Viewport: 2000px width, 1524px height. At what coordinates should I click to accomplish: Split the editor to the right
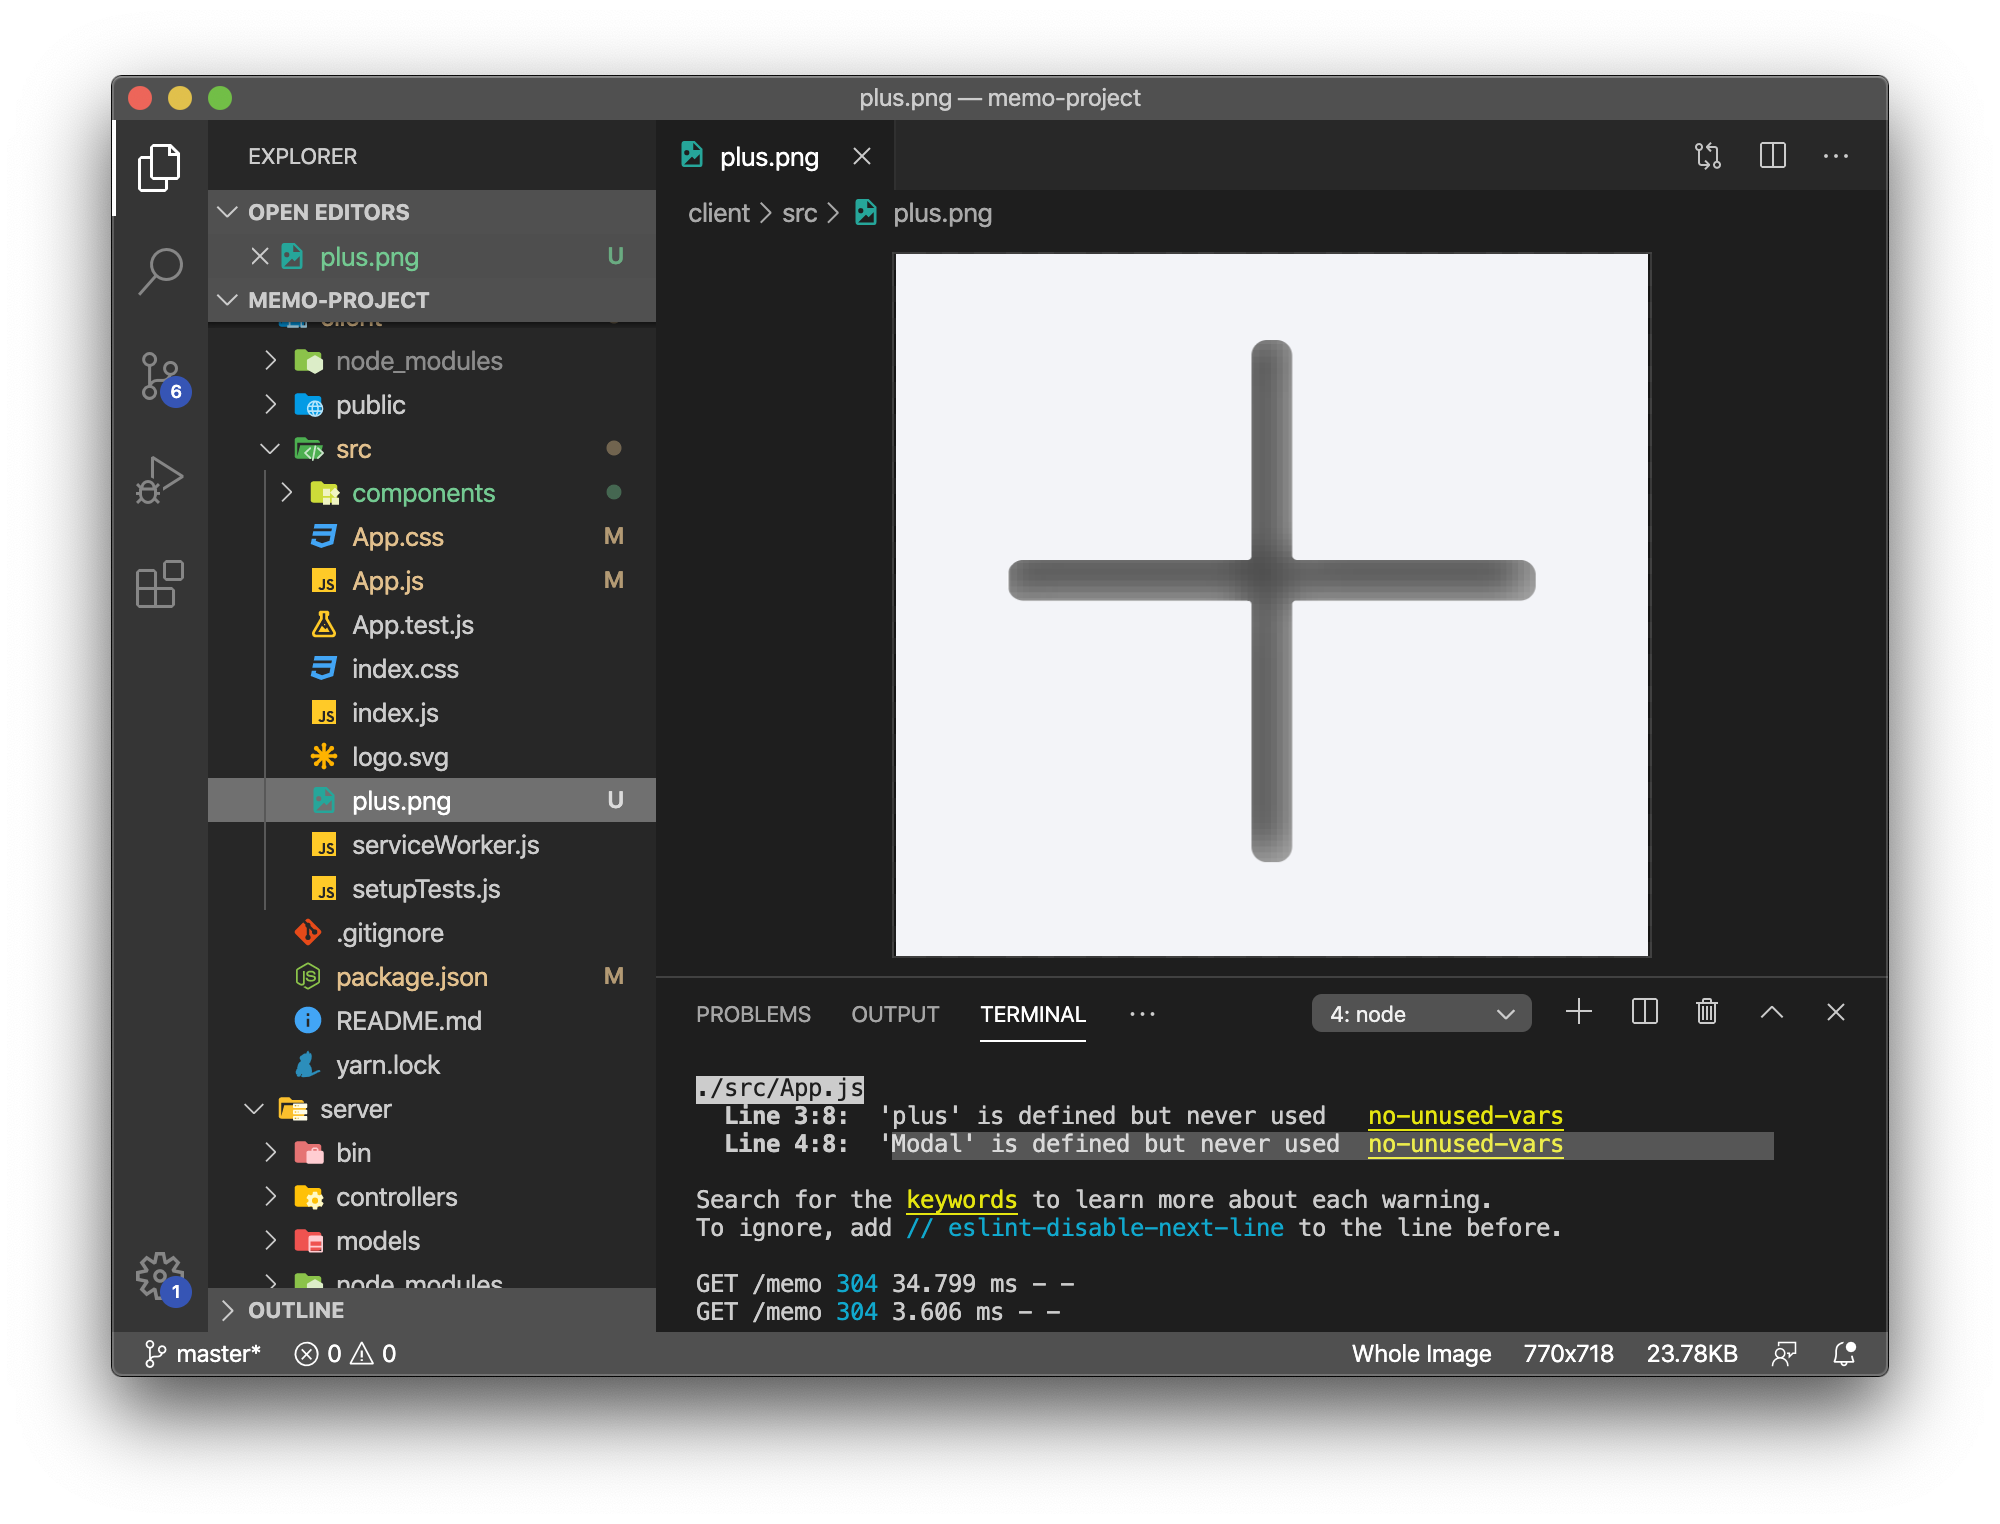point(1772,156)
